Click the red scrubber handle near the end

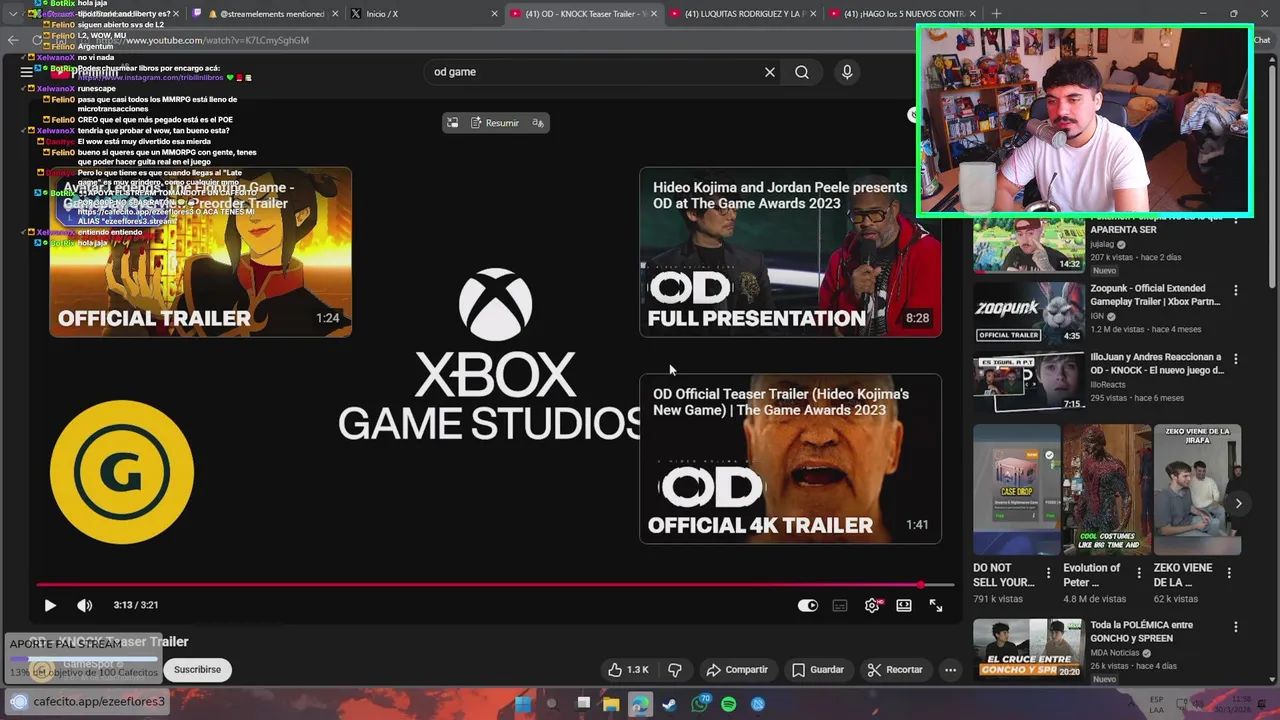[x=921, y=585]
